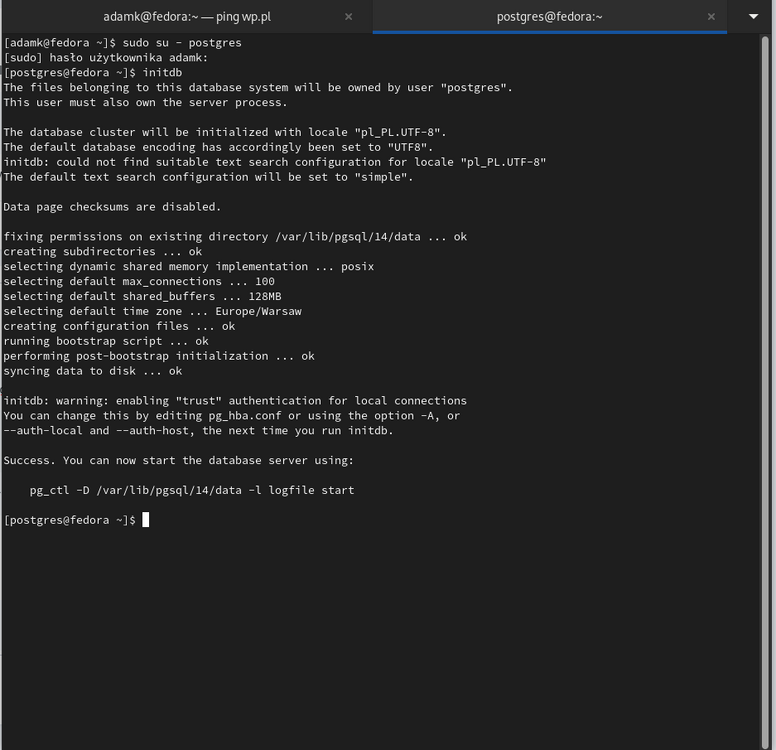Click the 'selecting default max_connections ... 100' line

[139, 282]
